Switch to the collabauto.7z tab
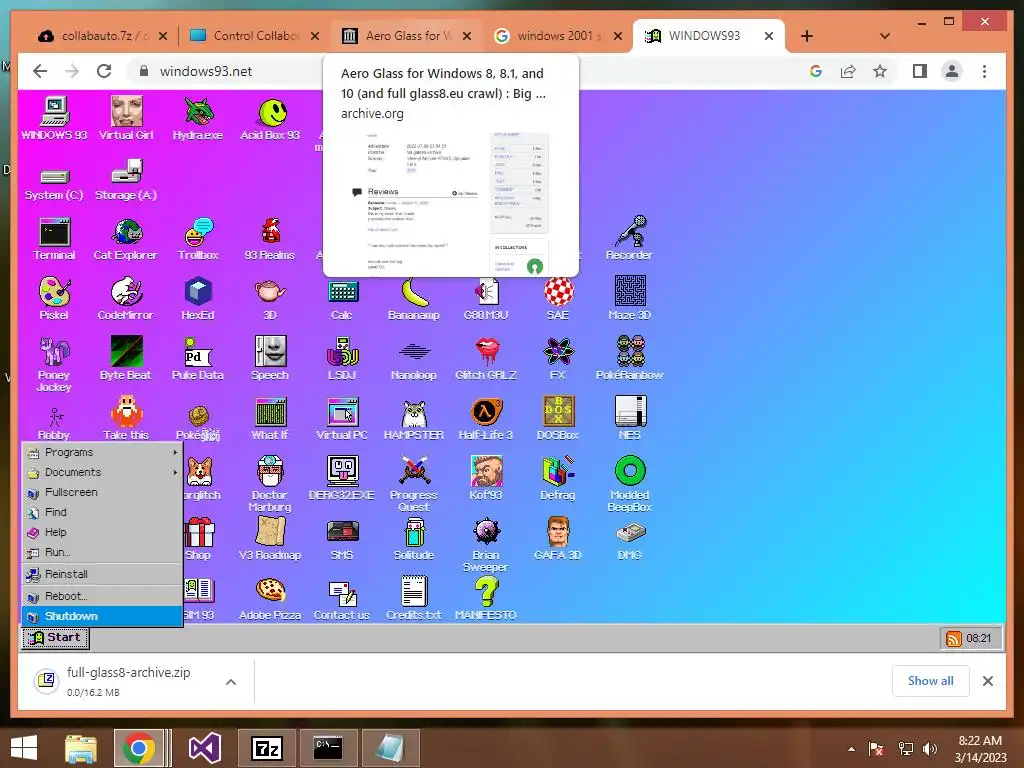The width and height of the screenshot is (1024, 768). coord(102,36)
